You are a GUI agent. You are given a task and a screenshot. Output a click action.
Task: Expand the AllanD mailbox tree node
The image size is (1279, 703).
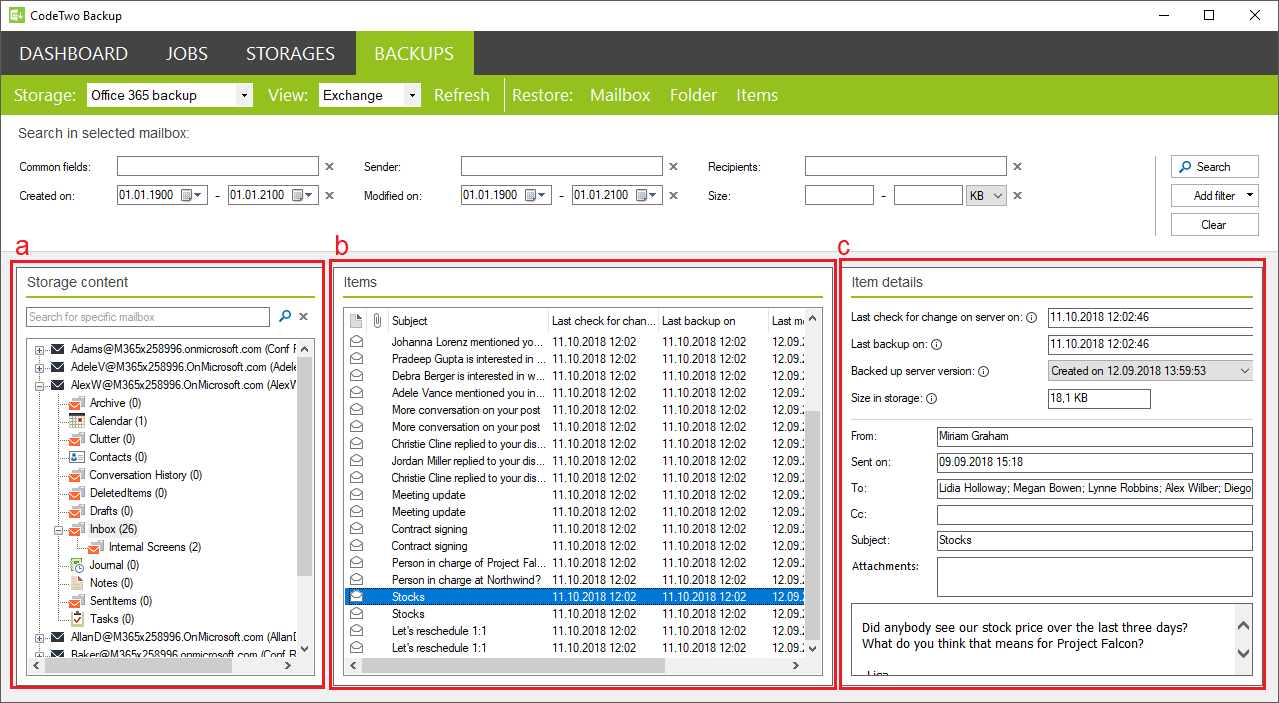coord(40,637)
